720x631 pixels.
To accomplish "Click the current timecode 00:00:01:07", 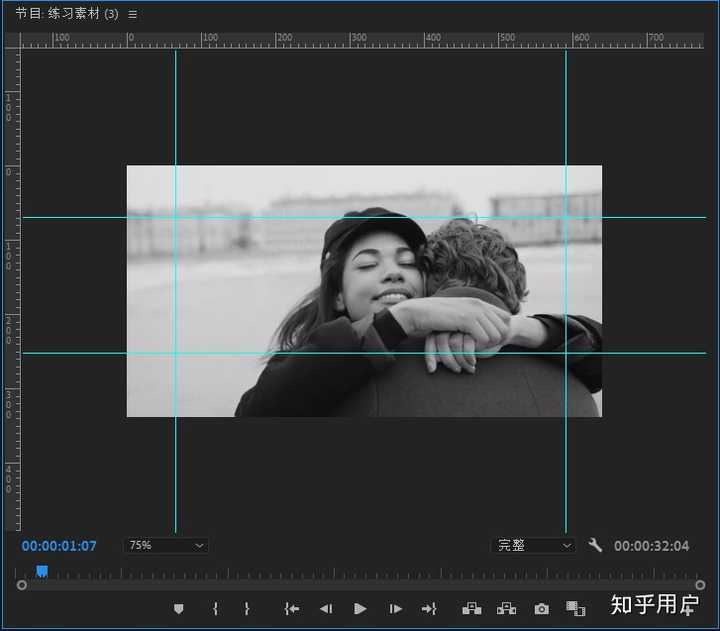I will coord(59,546).
